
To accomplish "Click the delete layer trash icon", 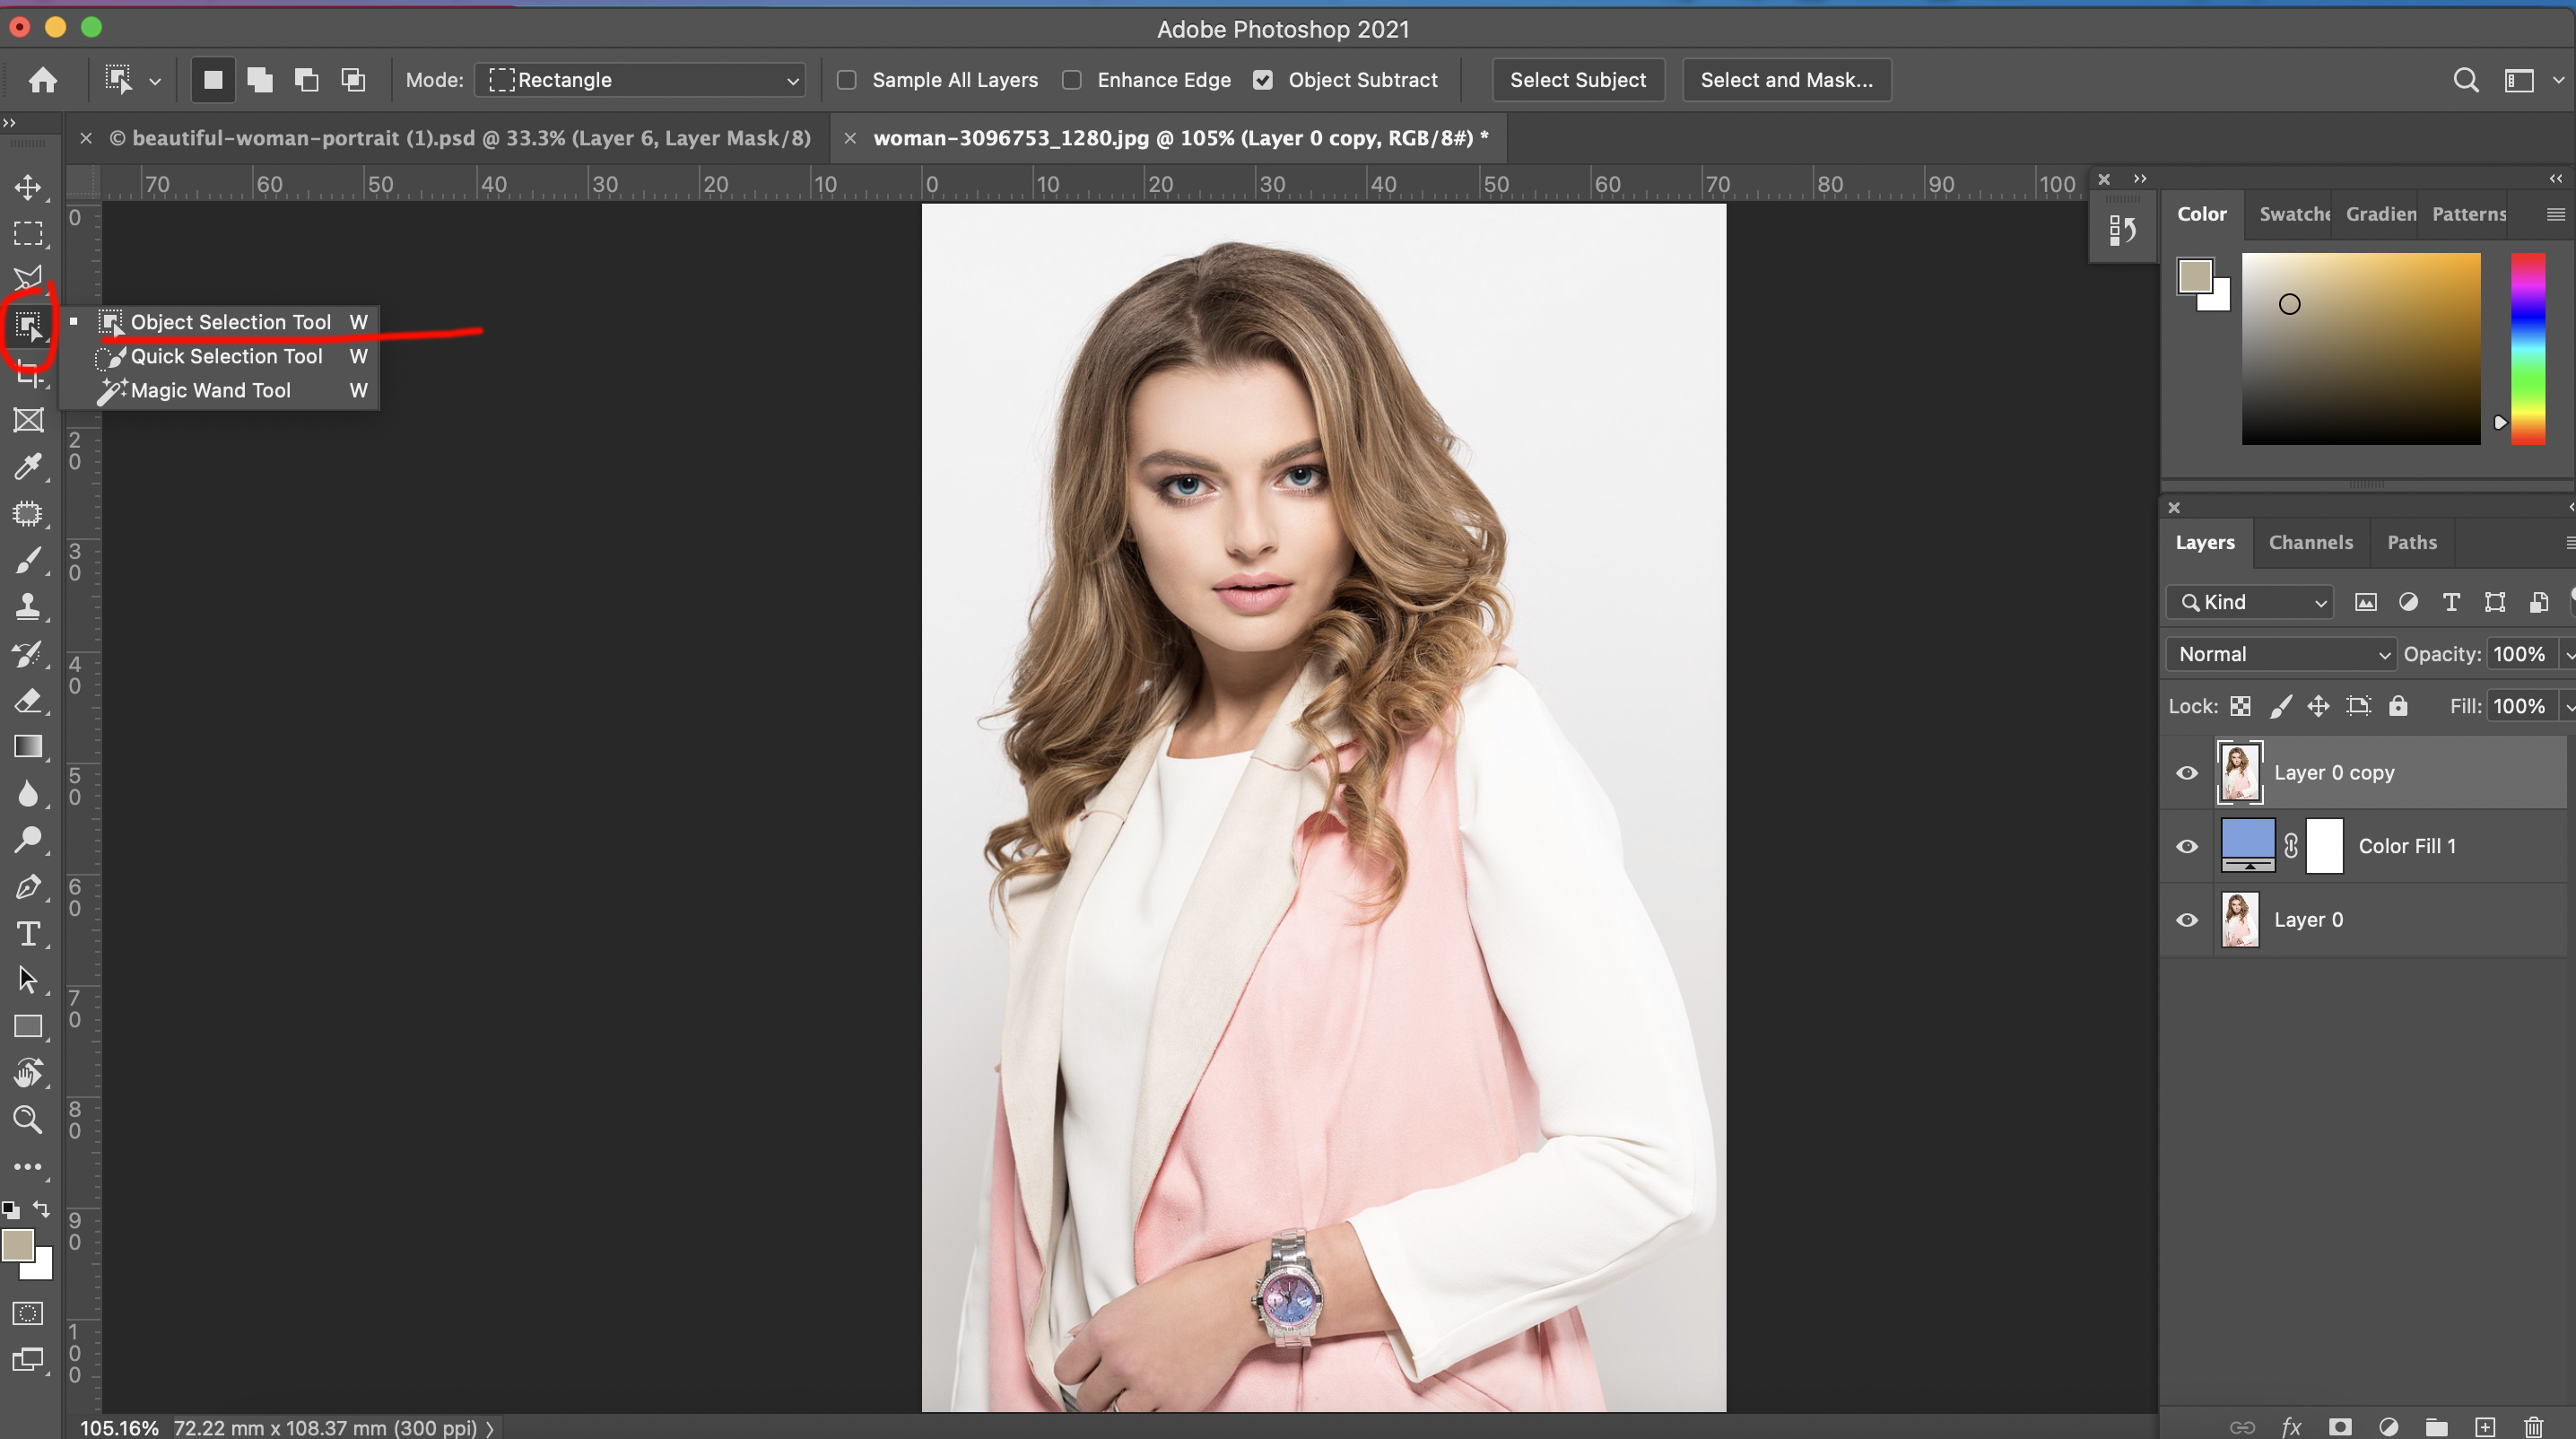I will pos(2533,1427).
